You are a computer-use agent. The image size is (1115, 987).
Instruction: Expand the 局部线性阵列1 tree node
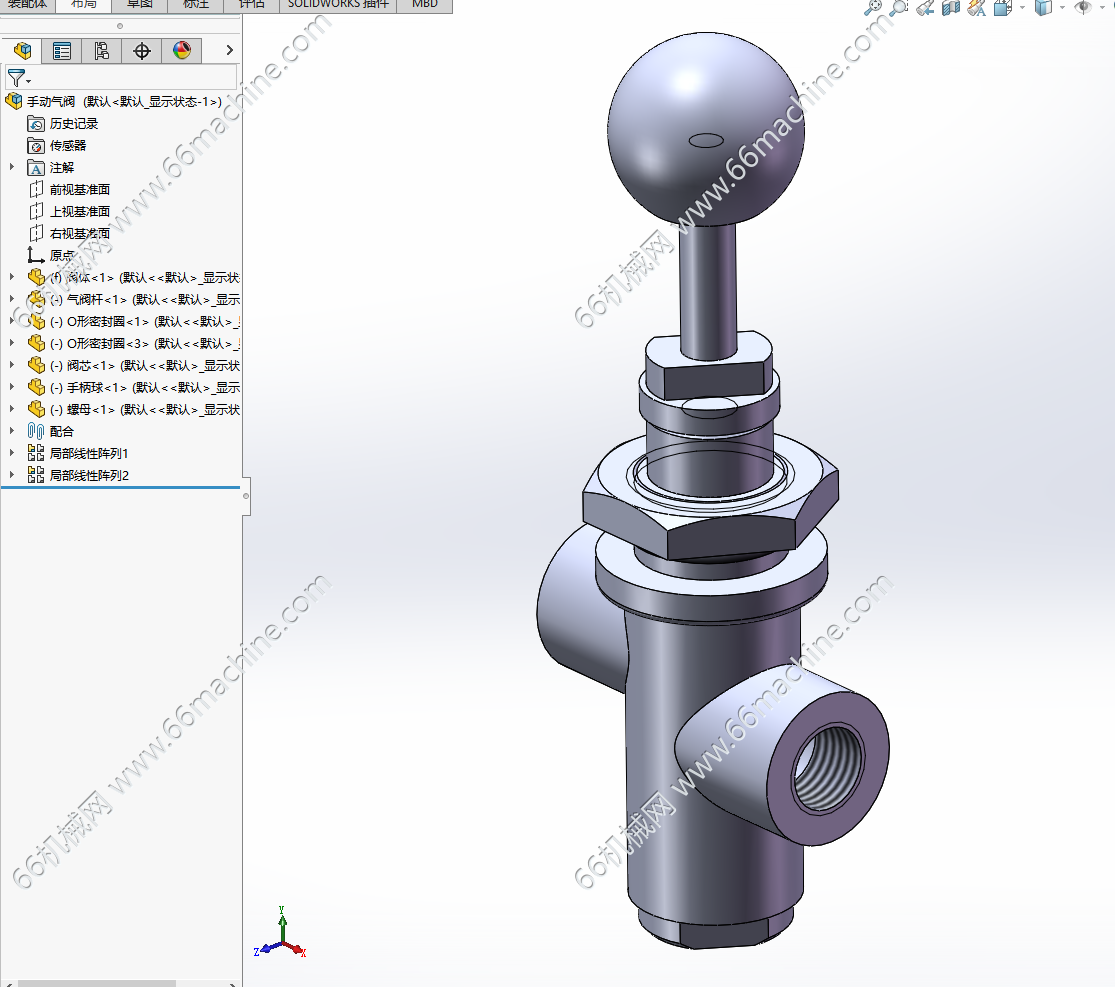12,454
